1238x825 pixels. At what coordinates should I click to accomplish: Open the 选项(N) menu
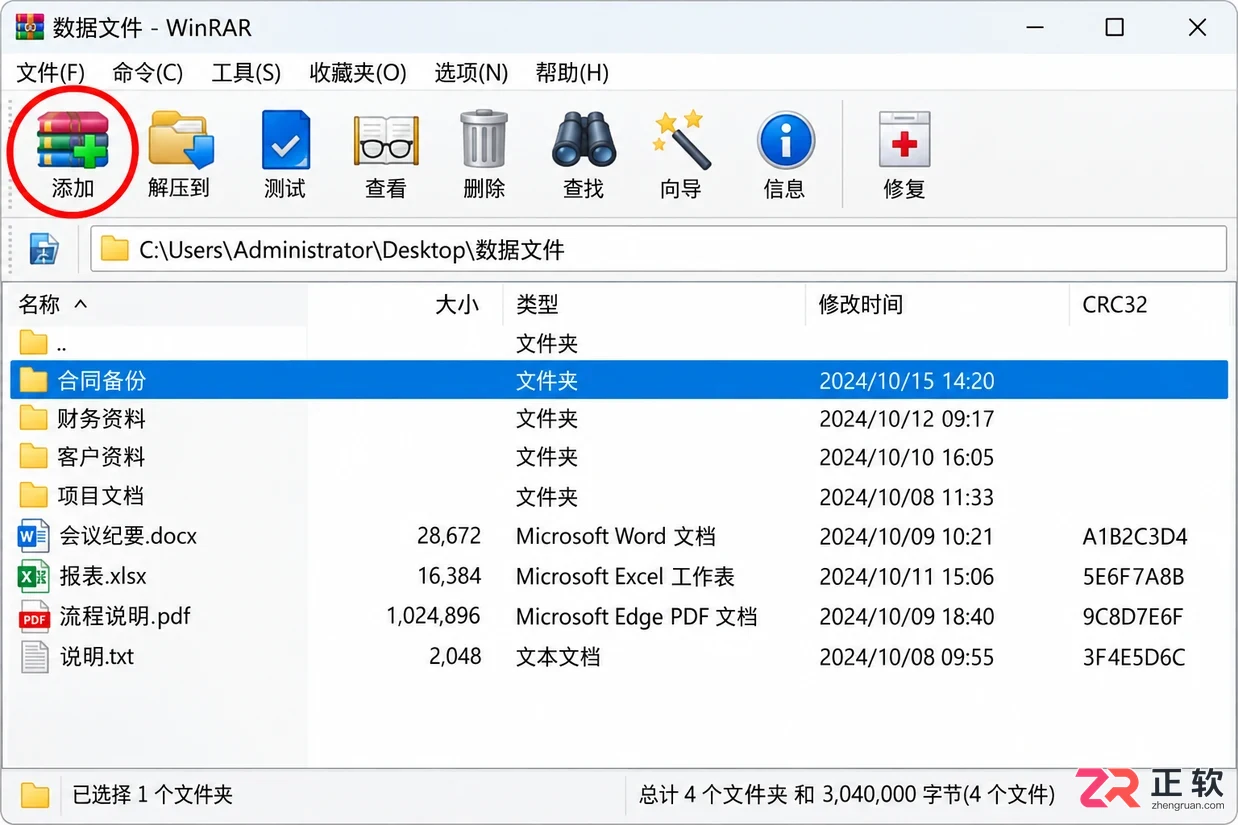pos(471,73)
